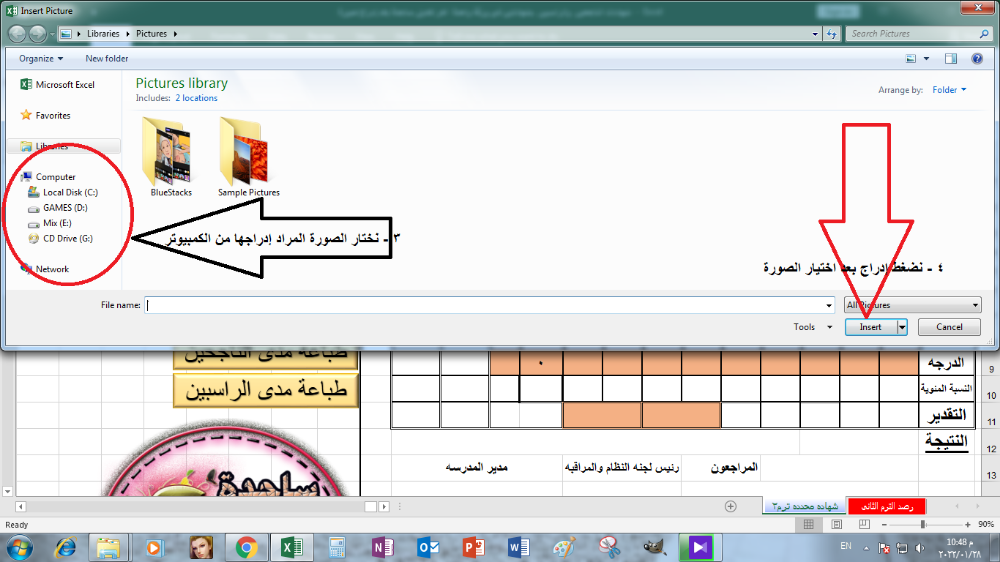This screenshot has height=562, width=1000.
Task: Open Outlook from the taskbar
Action: (x=428, y=548)
